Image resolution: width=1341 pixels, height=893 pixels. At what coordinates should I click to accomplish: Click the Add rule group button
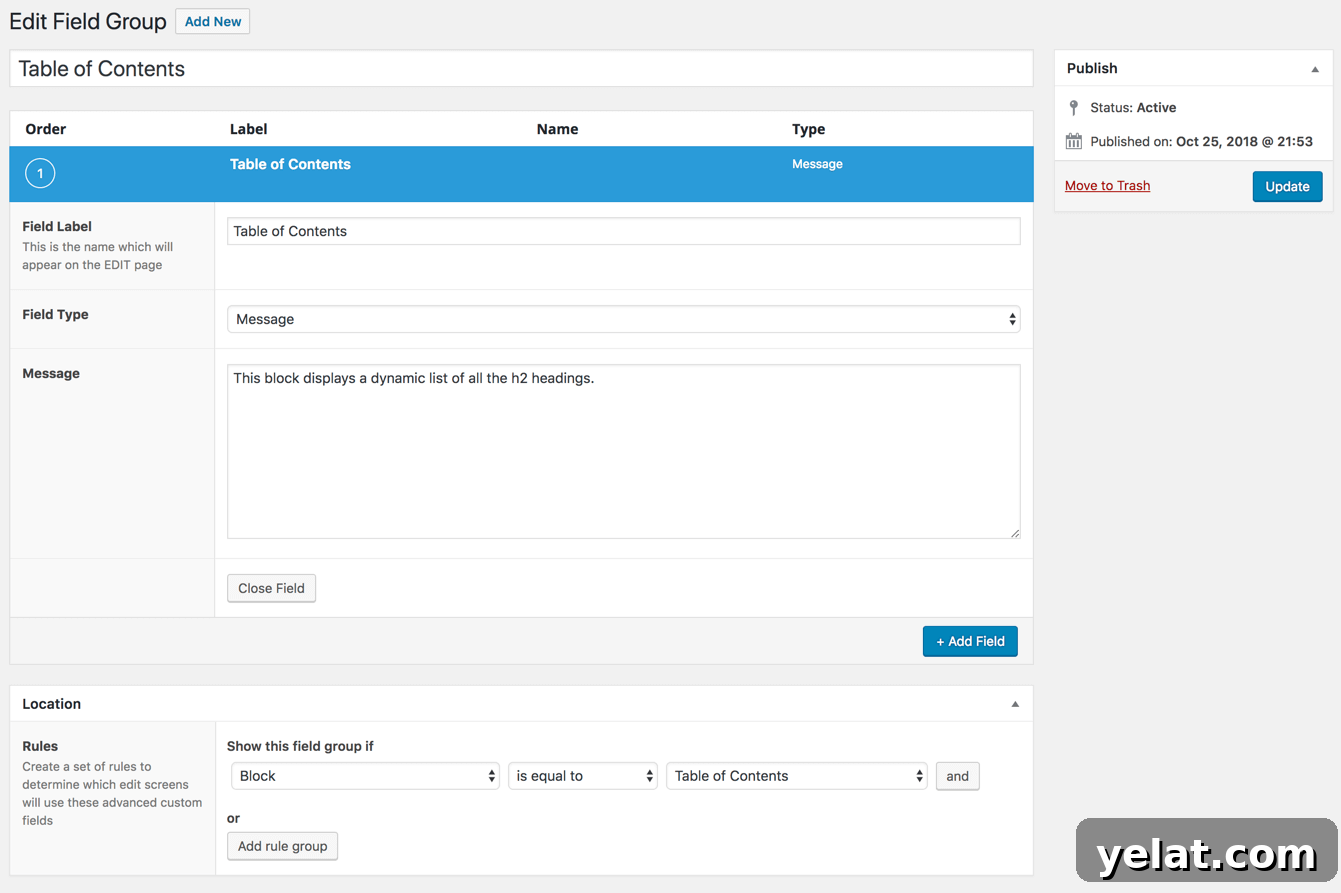pos(282,846)
